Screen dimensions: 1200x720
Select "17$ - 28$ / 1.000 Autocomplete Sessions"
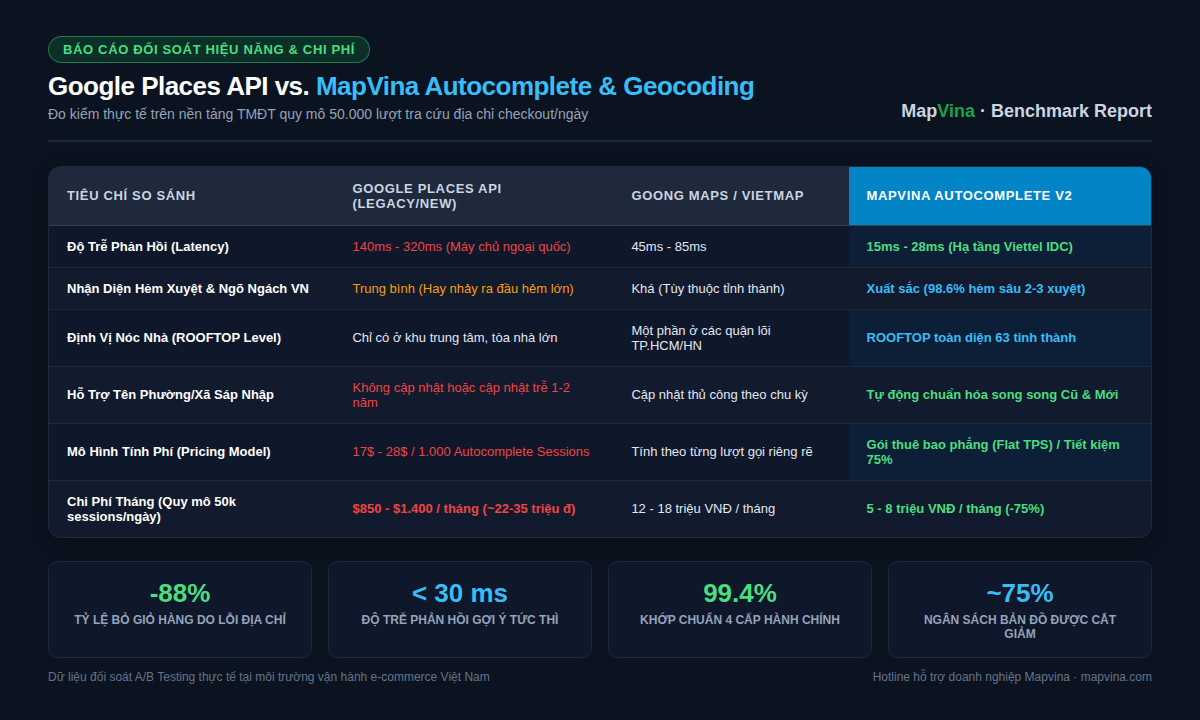(x=471, y=452)
